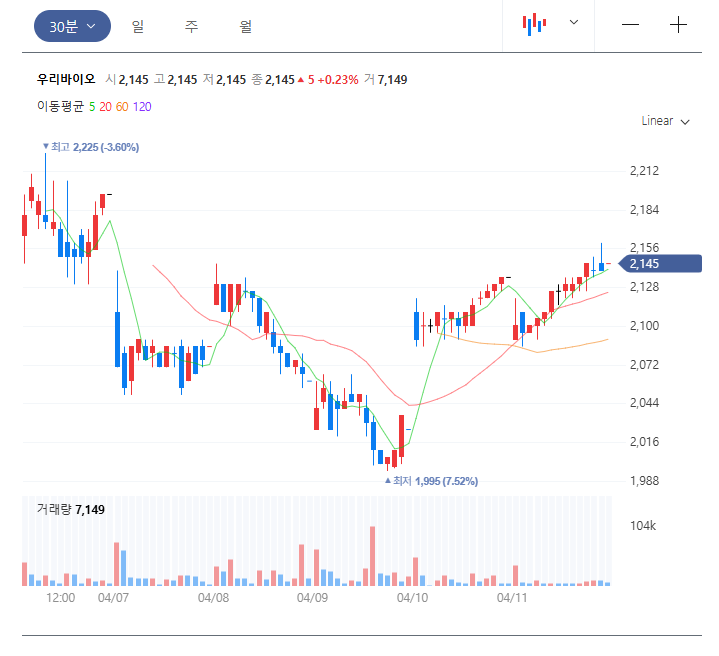This screenshot has height=656, width=719.
Task: Click the 2,100 price axis label
Action: tap(644, 326)
